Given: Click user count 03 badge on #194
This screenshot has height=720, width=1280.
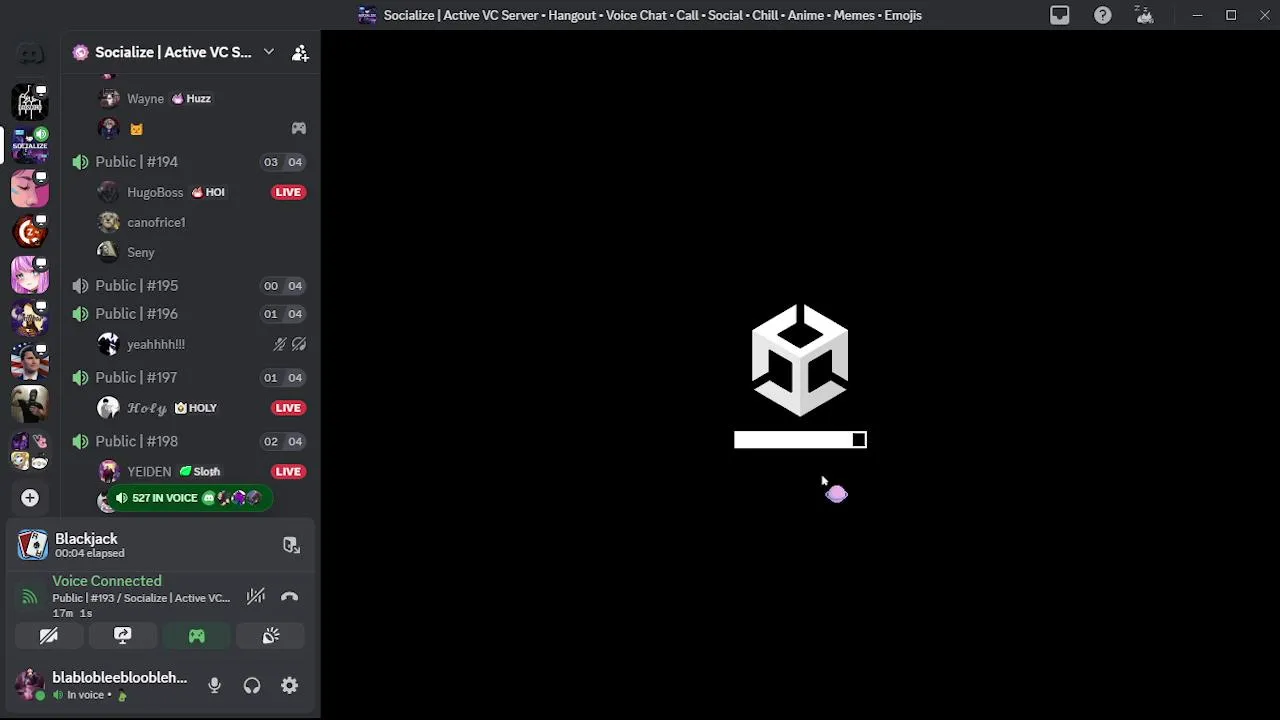Looking at the screenshot, I should click(271, 162).
